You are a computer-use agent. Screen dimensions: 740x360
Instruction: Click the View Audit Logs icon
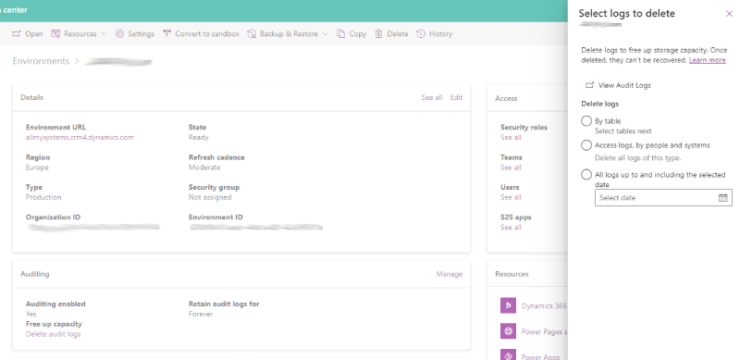[x=589, y=85]
